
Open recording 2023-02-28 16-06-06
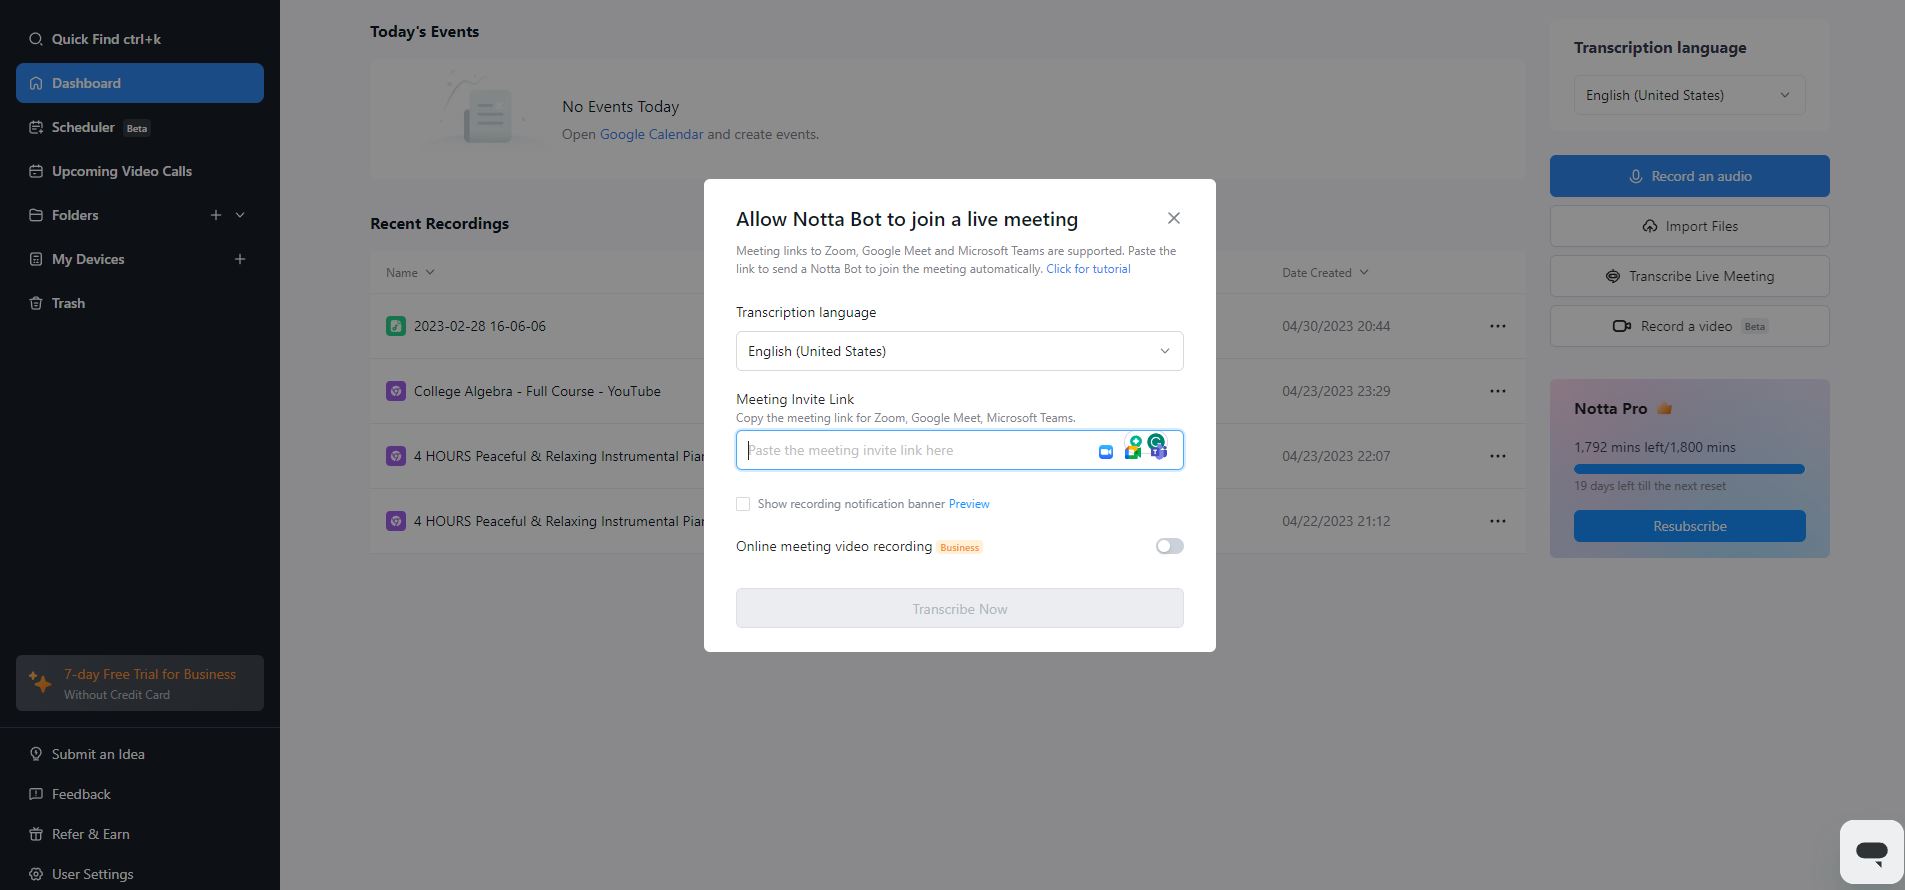(x=479, y=326)
